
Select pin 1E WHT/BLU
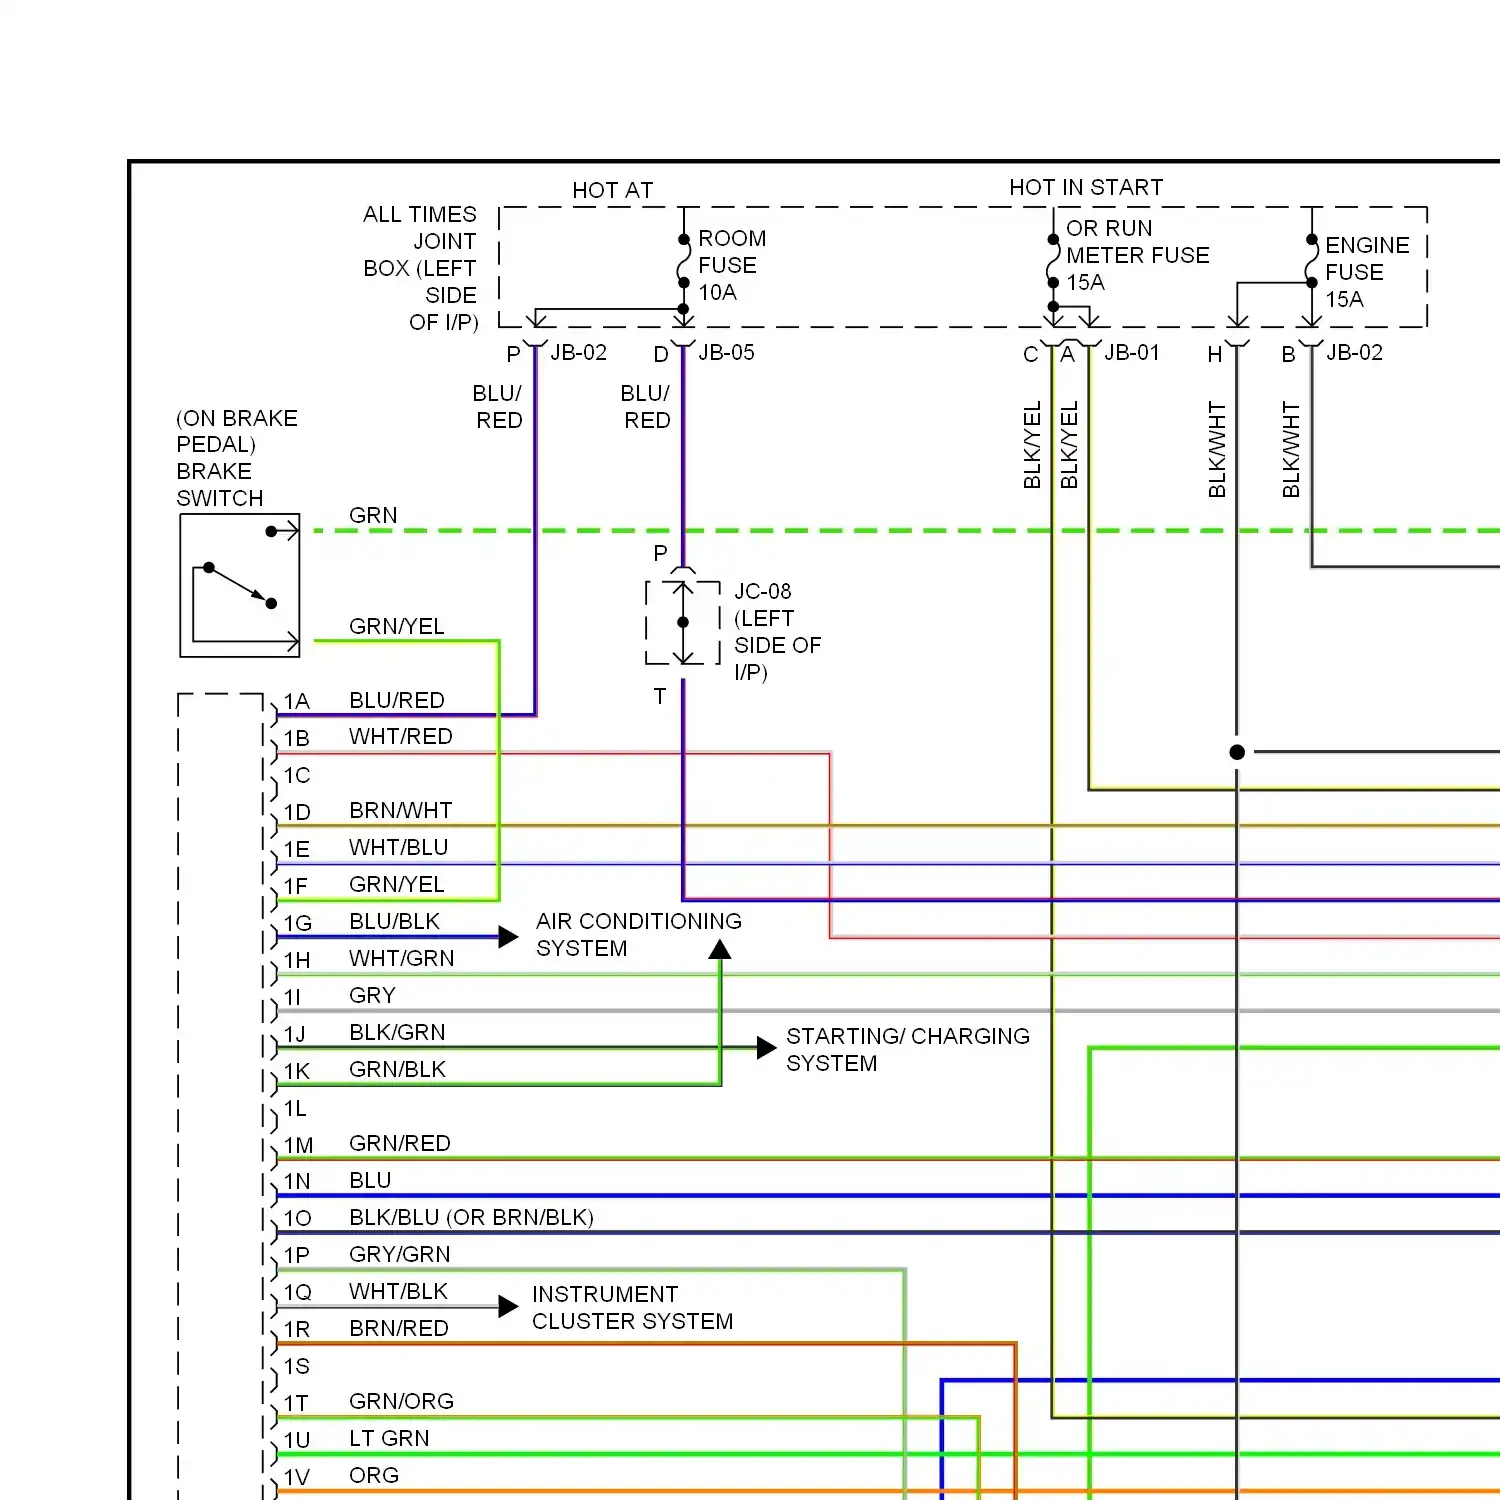[366, 848]
